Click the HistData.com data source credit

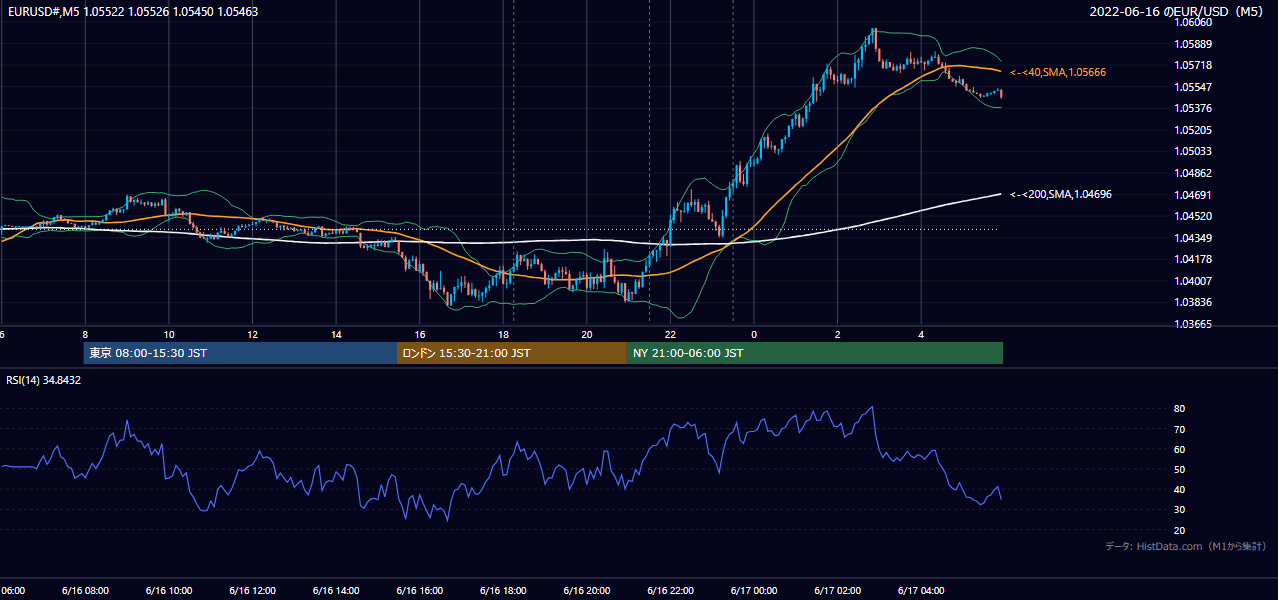coord(1186,546)
